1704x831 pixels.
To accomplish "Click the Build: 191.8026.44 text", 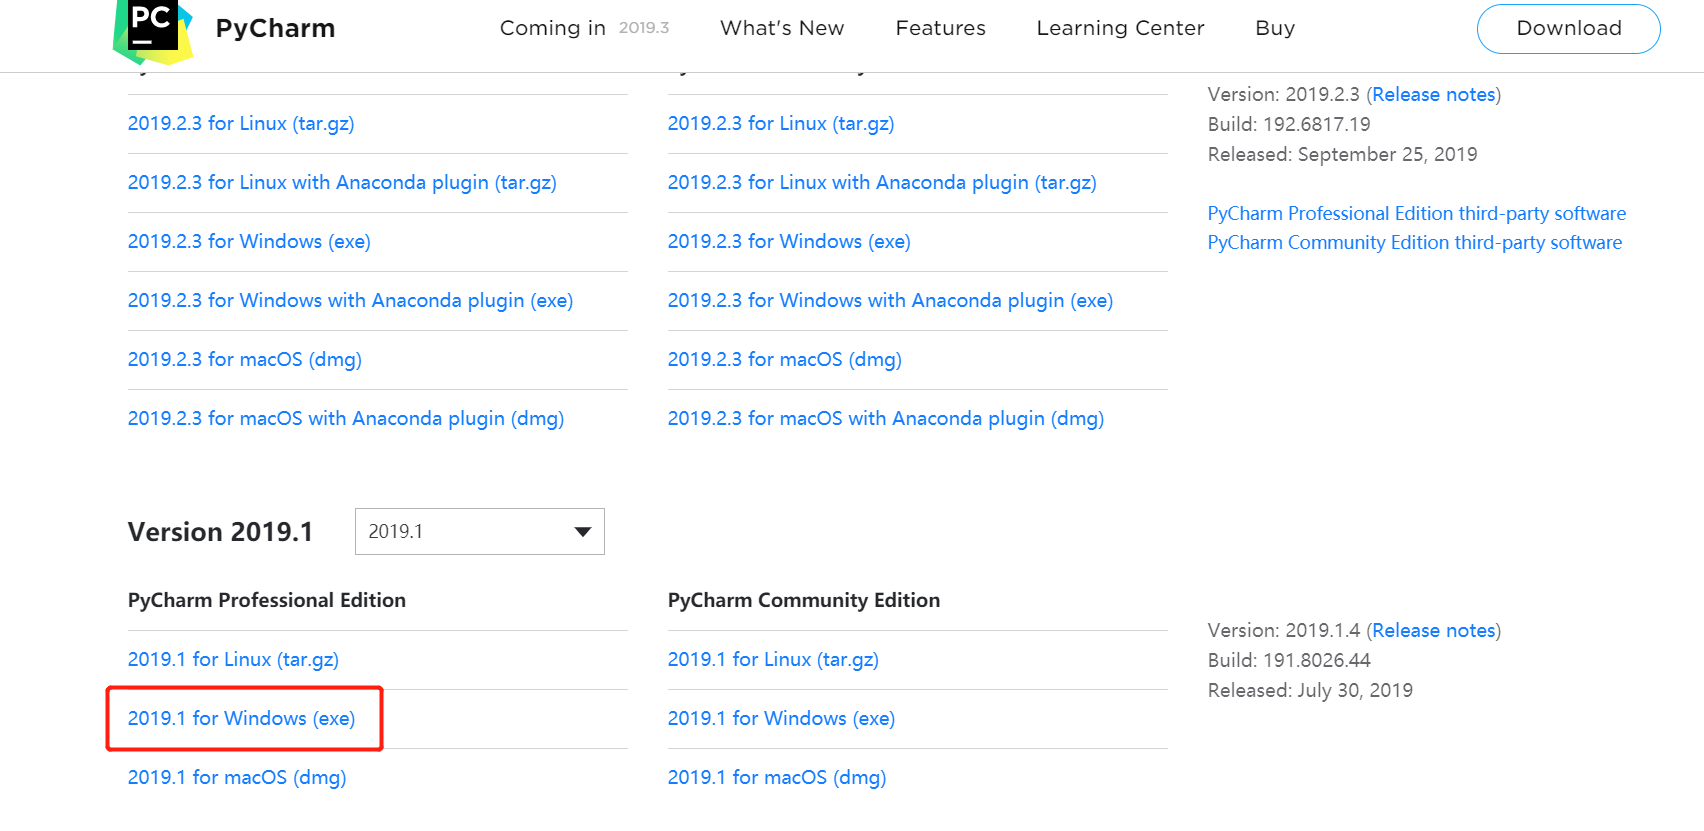I will (1289, 660).
